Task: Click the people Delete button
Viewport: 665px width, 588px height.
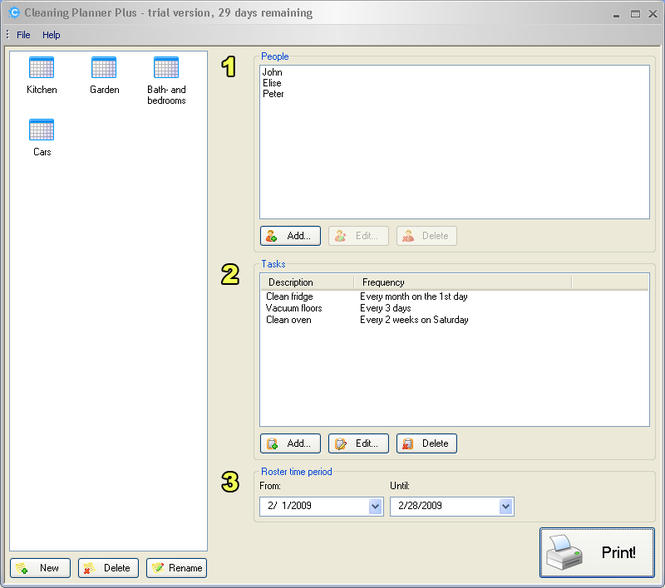Action: [427, 236]
